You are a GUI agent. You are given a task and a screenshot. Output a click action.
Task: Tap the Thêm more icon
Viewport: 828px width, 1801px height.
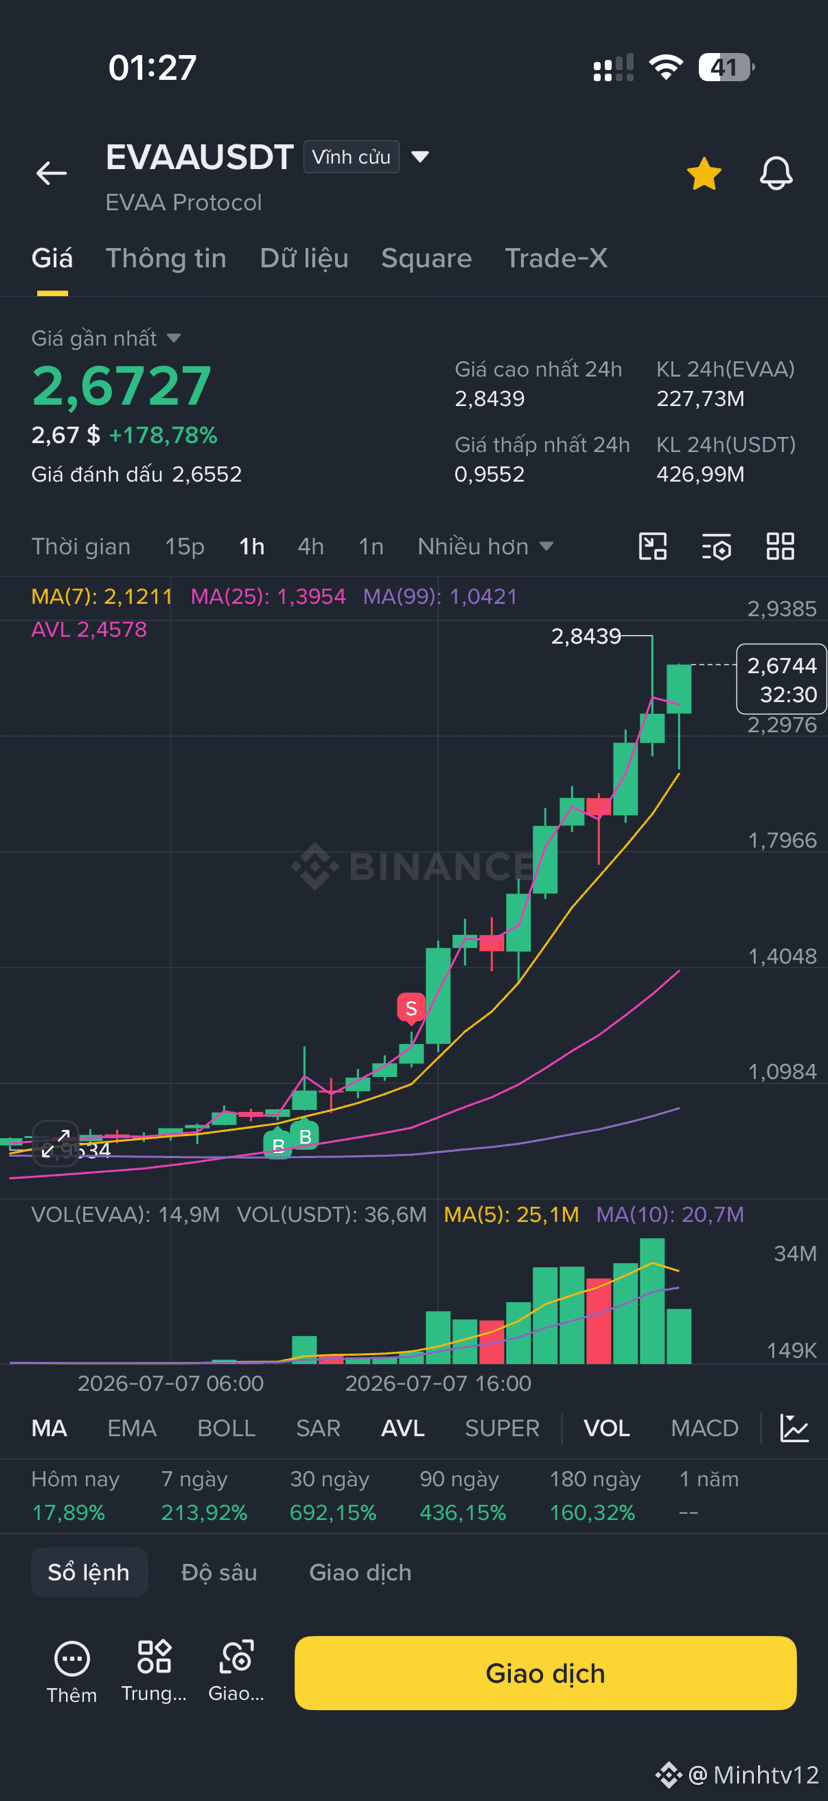point(72,1659)
